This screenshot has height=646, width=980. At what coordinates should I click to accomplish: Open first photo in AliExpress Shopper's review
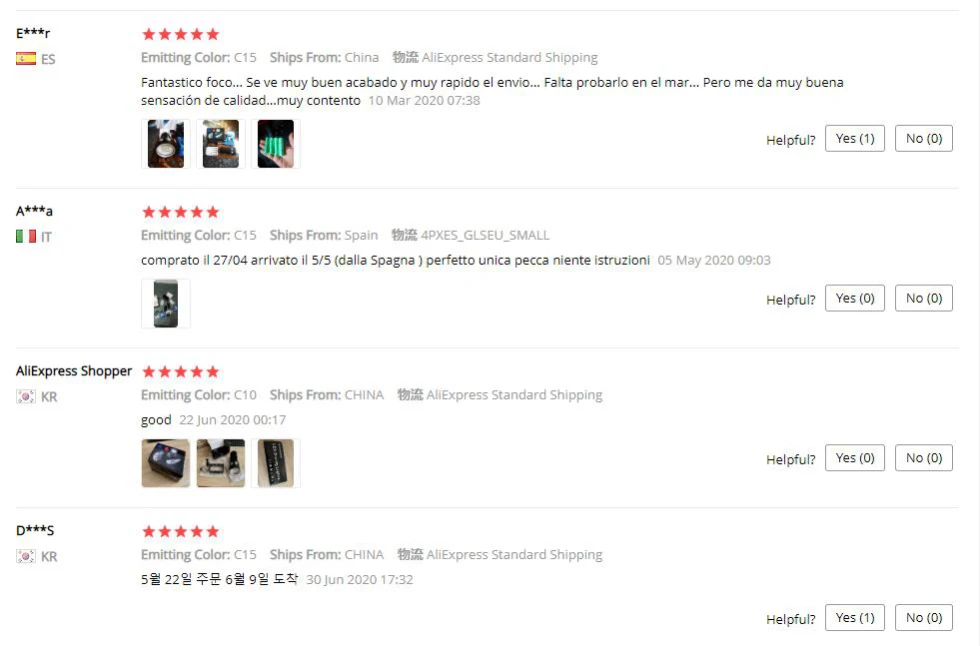point(166,463)
